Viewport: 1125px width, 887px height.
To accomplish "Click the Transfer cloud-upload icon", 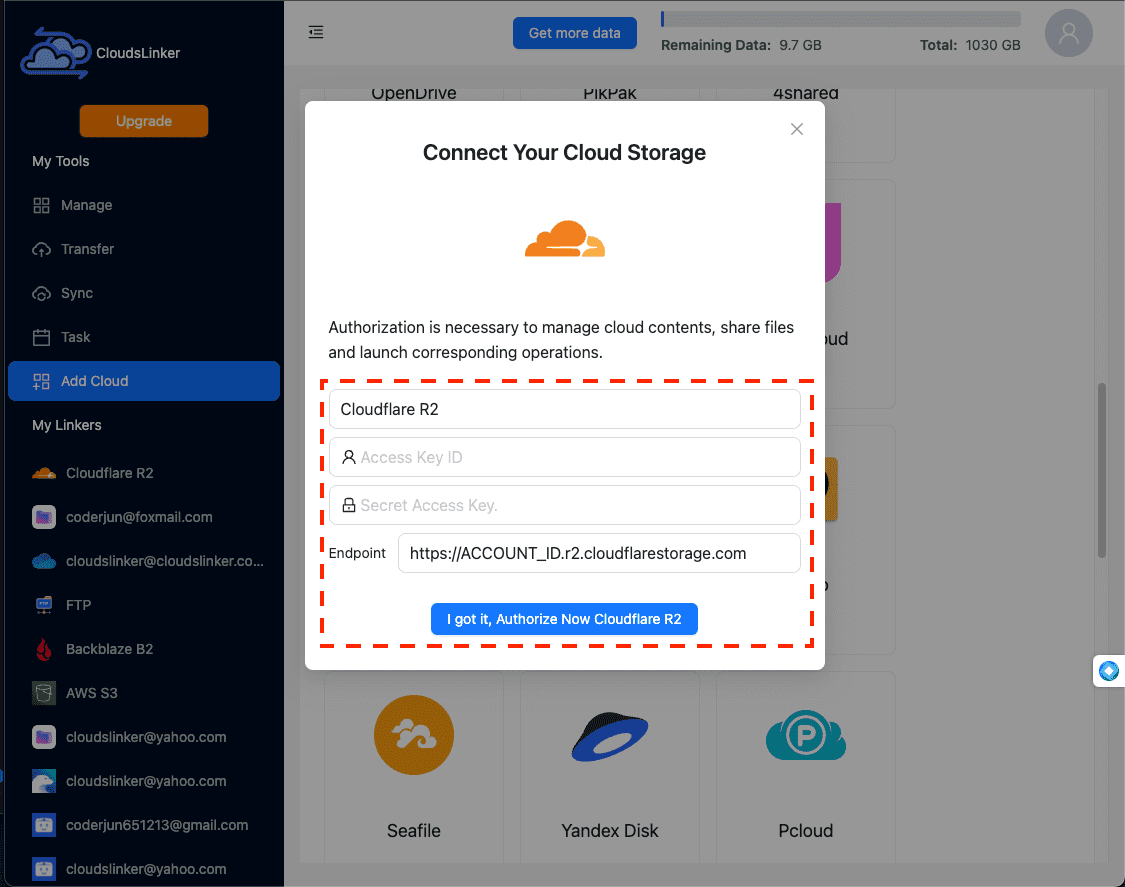I will 42,249.
